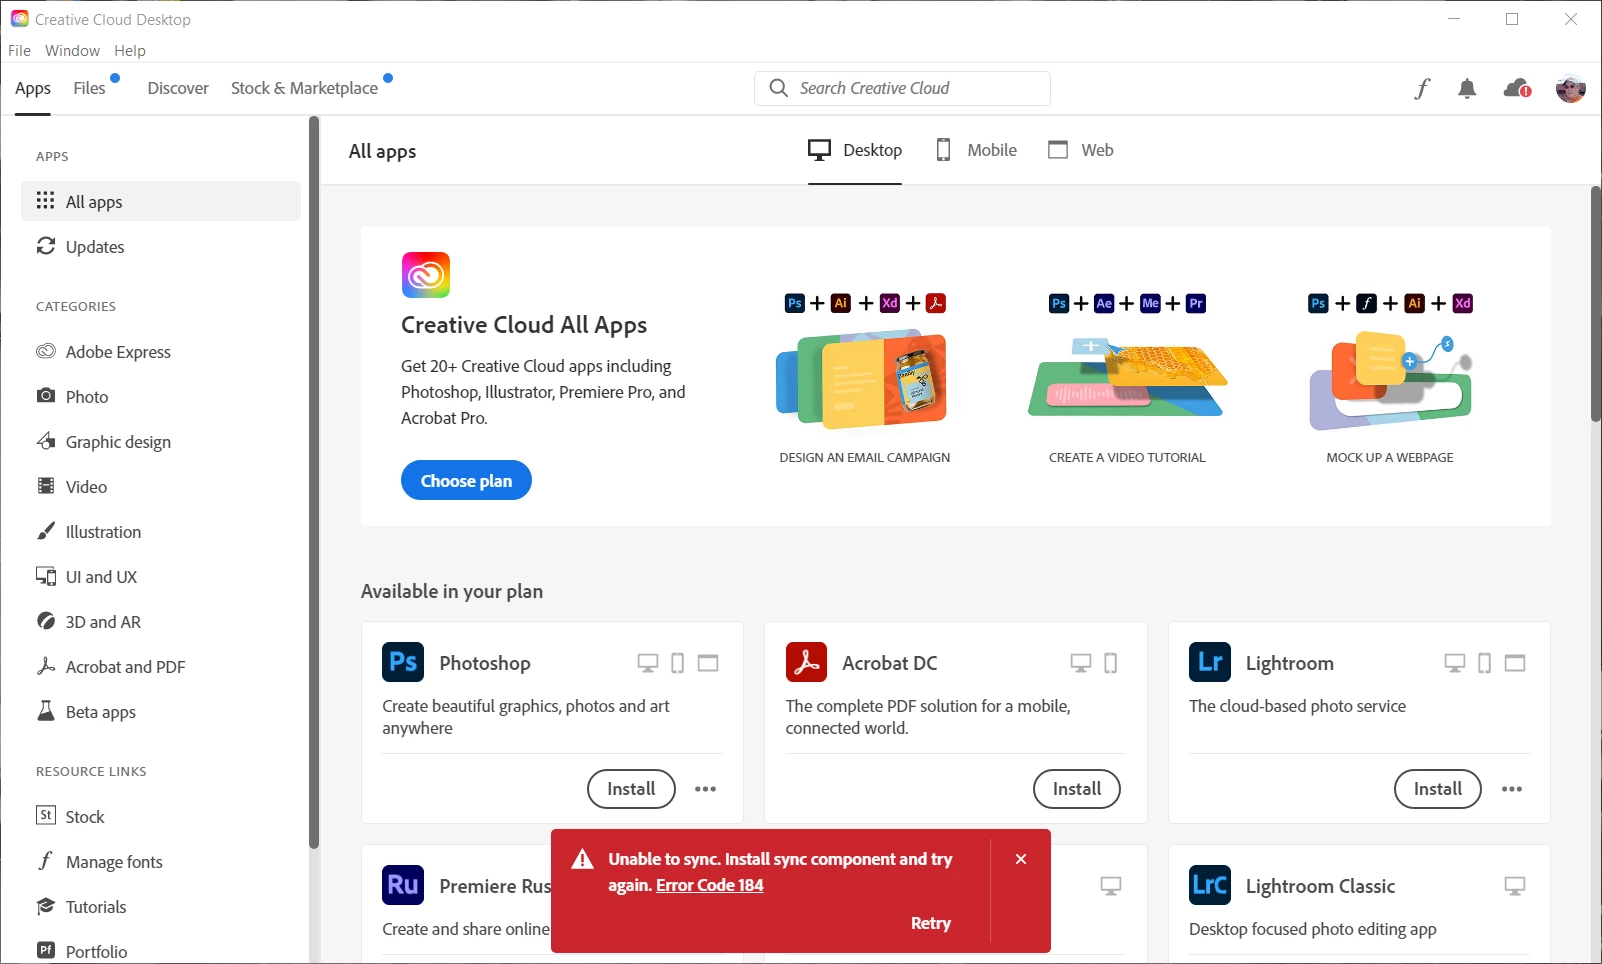Image resolution: width=1602 pixels, height=964 pixels.
Task: Click the Creative Cloud rainbow logo
Action: (x=426, y=275)
